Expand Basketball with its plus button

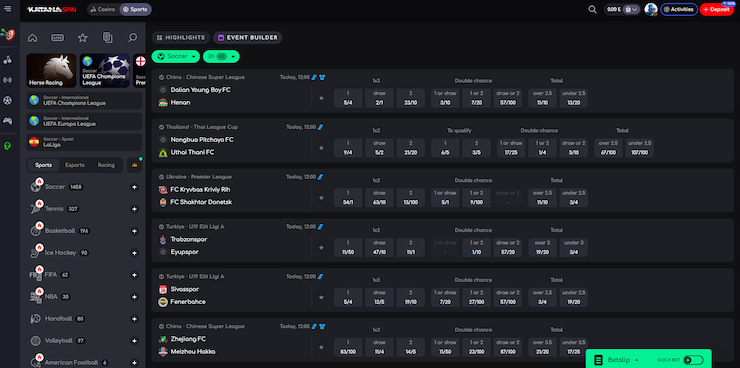tap(134, 231)
